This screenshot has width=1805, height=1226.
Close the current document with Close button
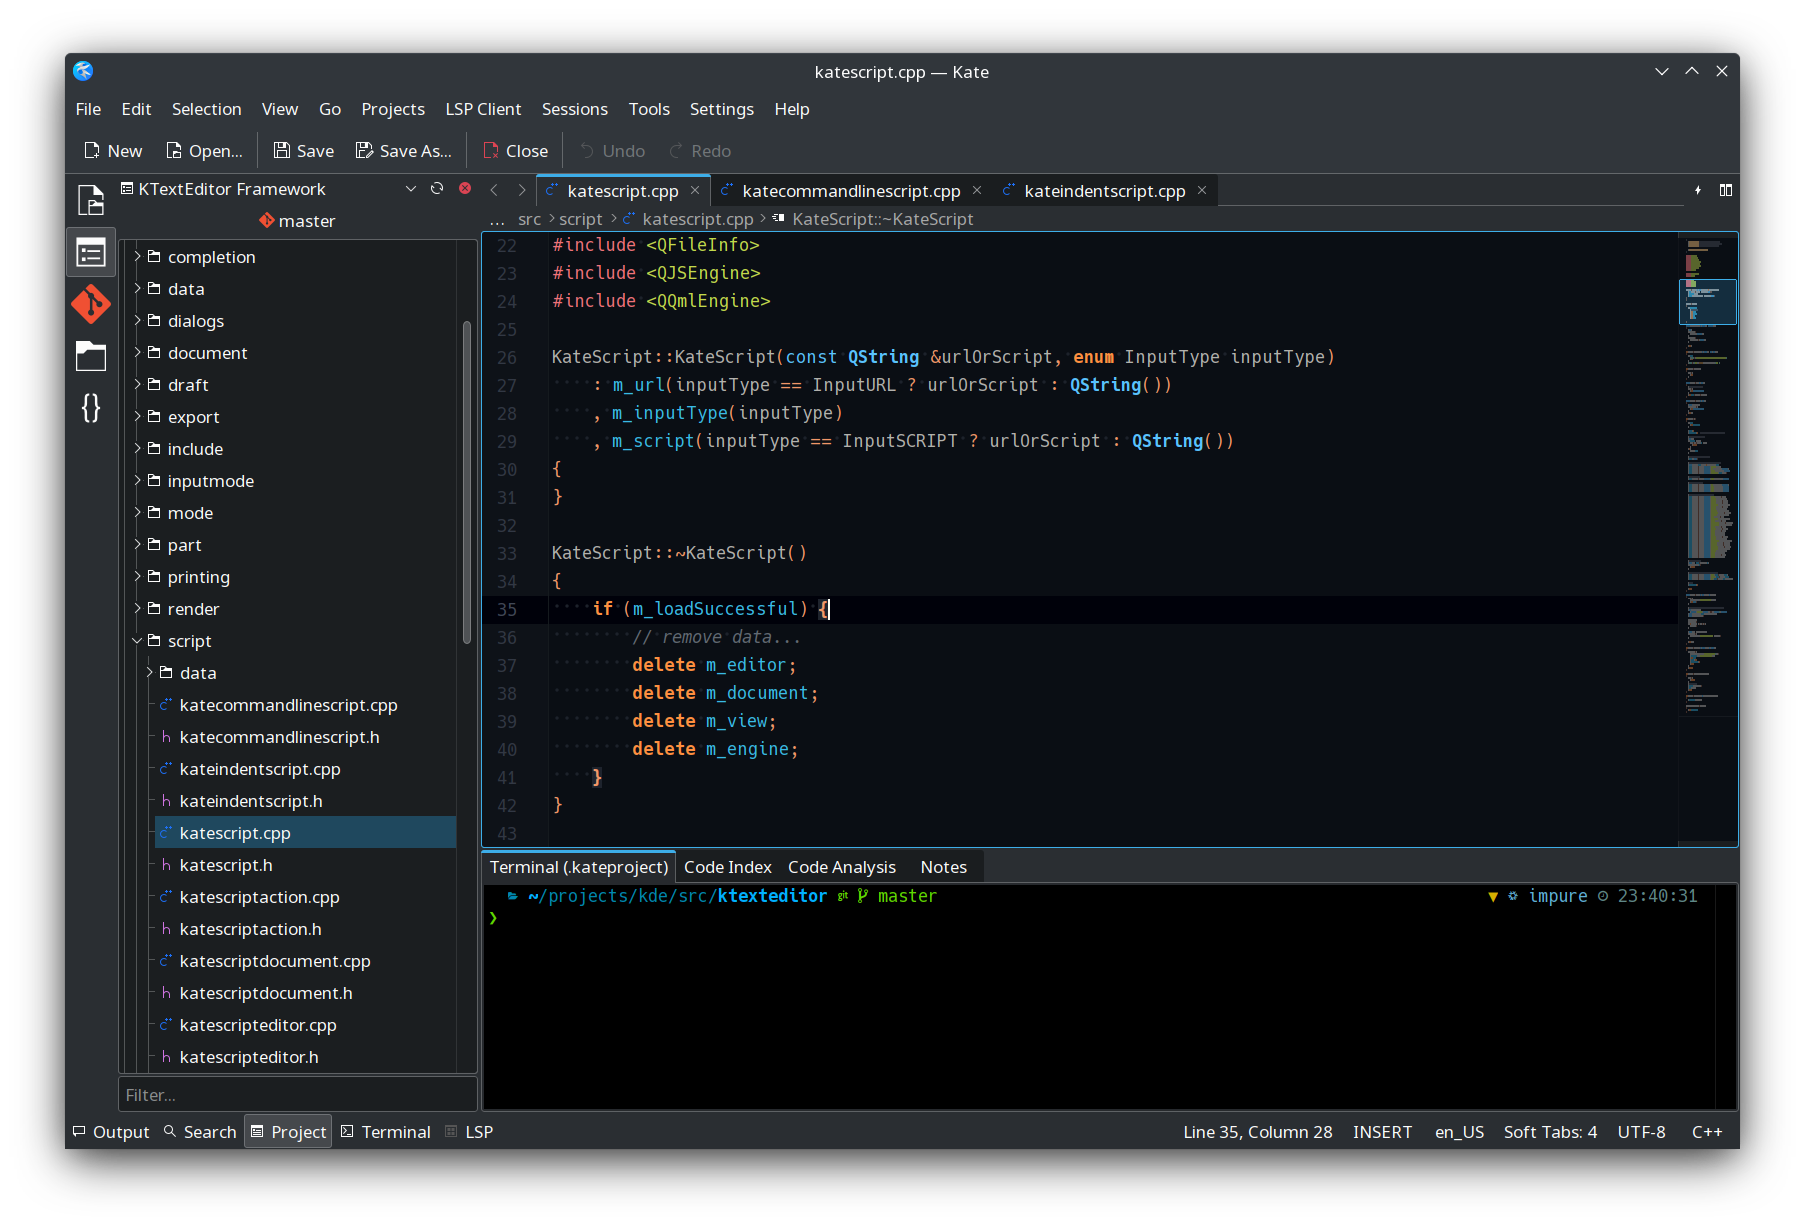point(514,150)
